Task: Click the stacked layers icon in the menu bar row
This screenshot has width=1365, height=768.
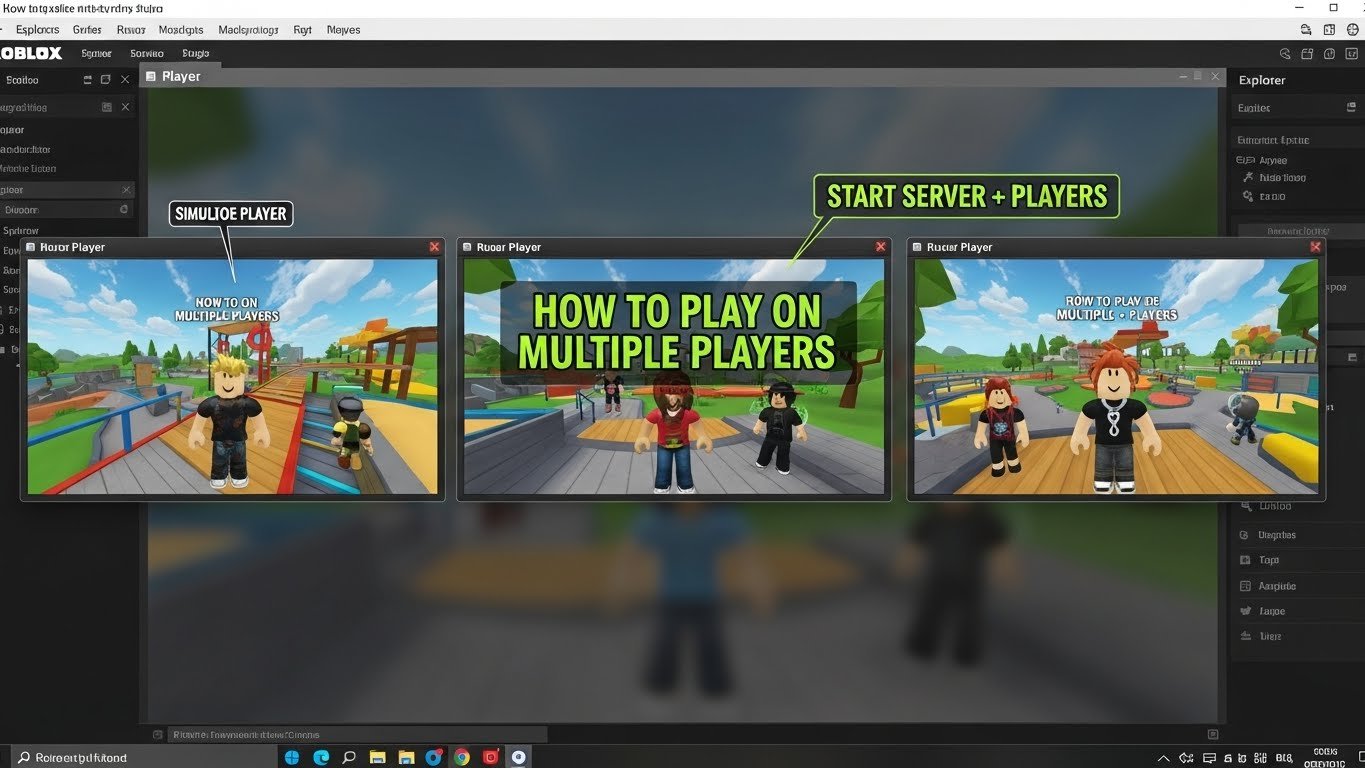Action: (1306, 30)
